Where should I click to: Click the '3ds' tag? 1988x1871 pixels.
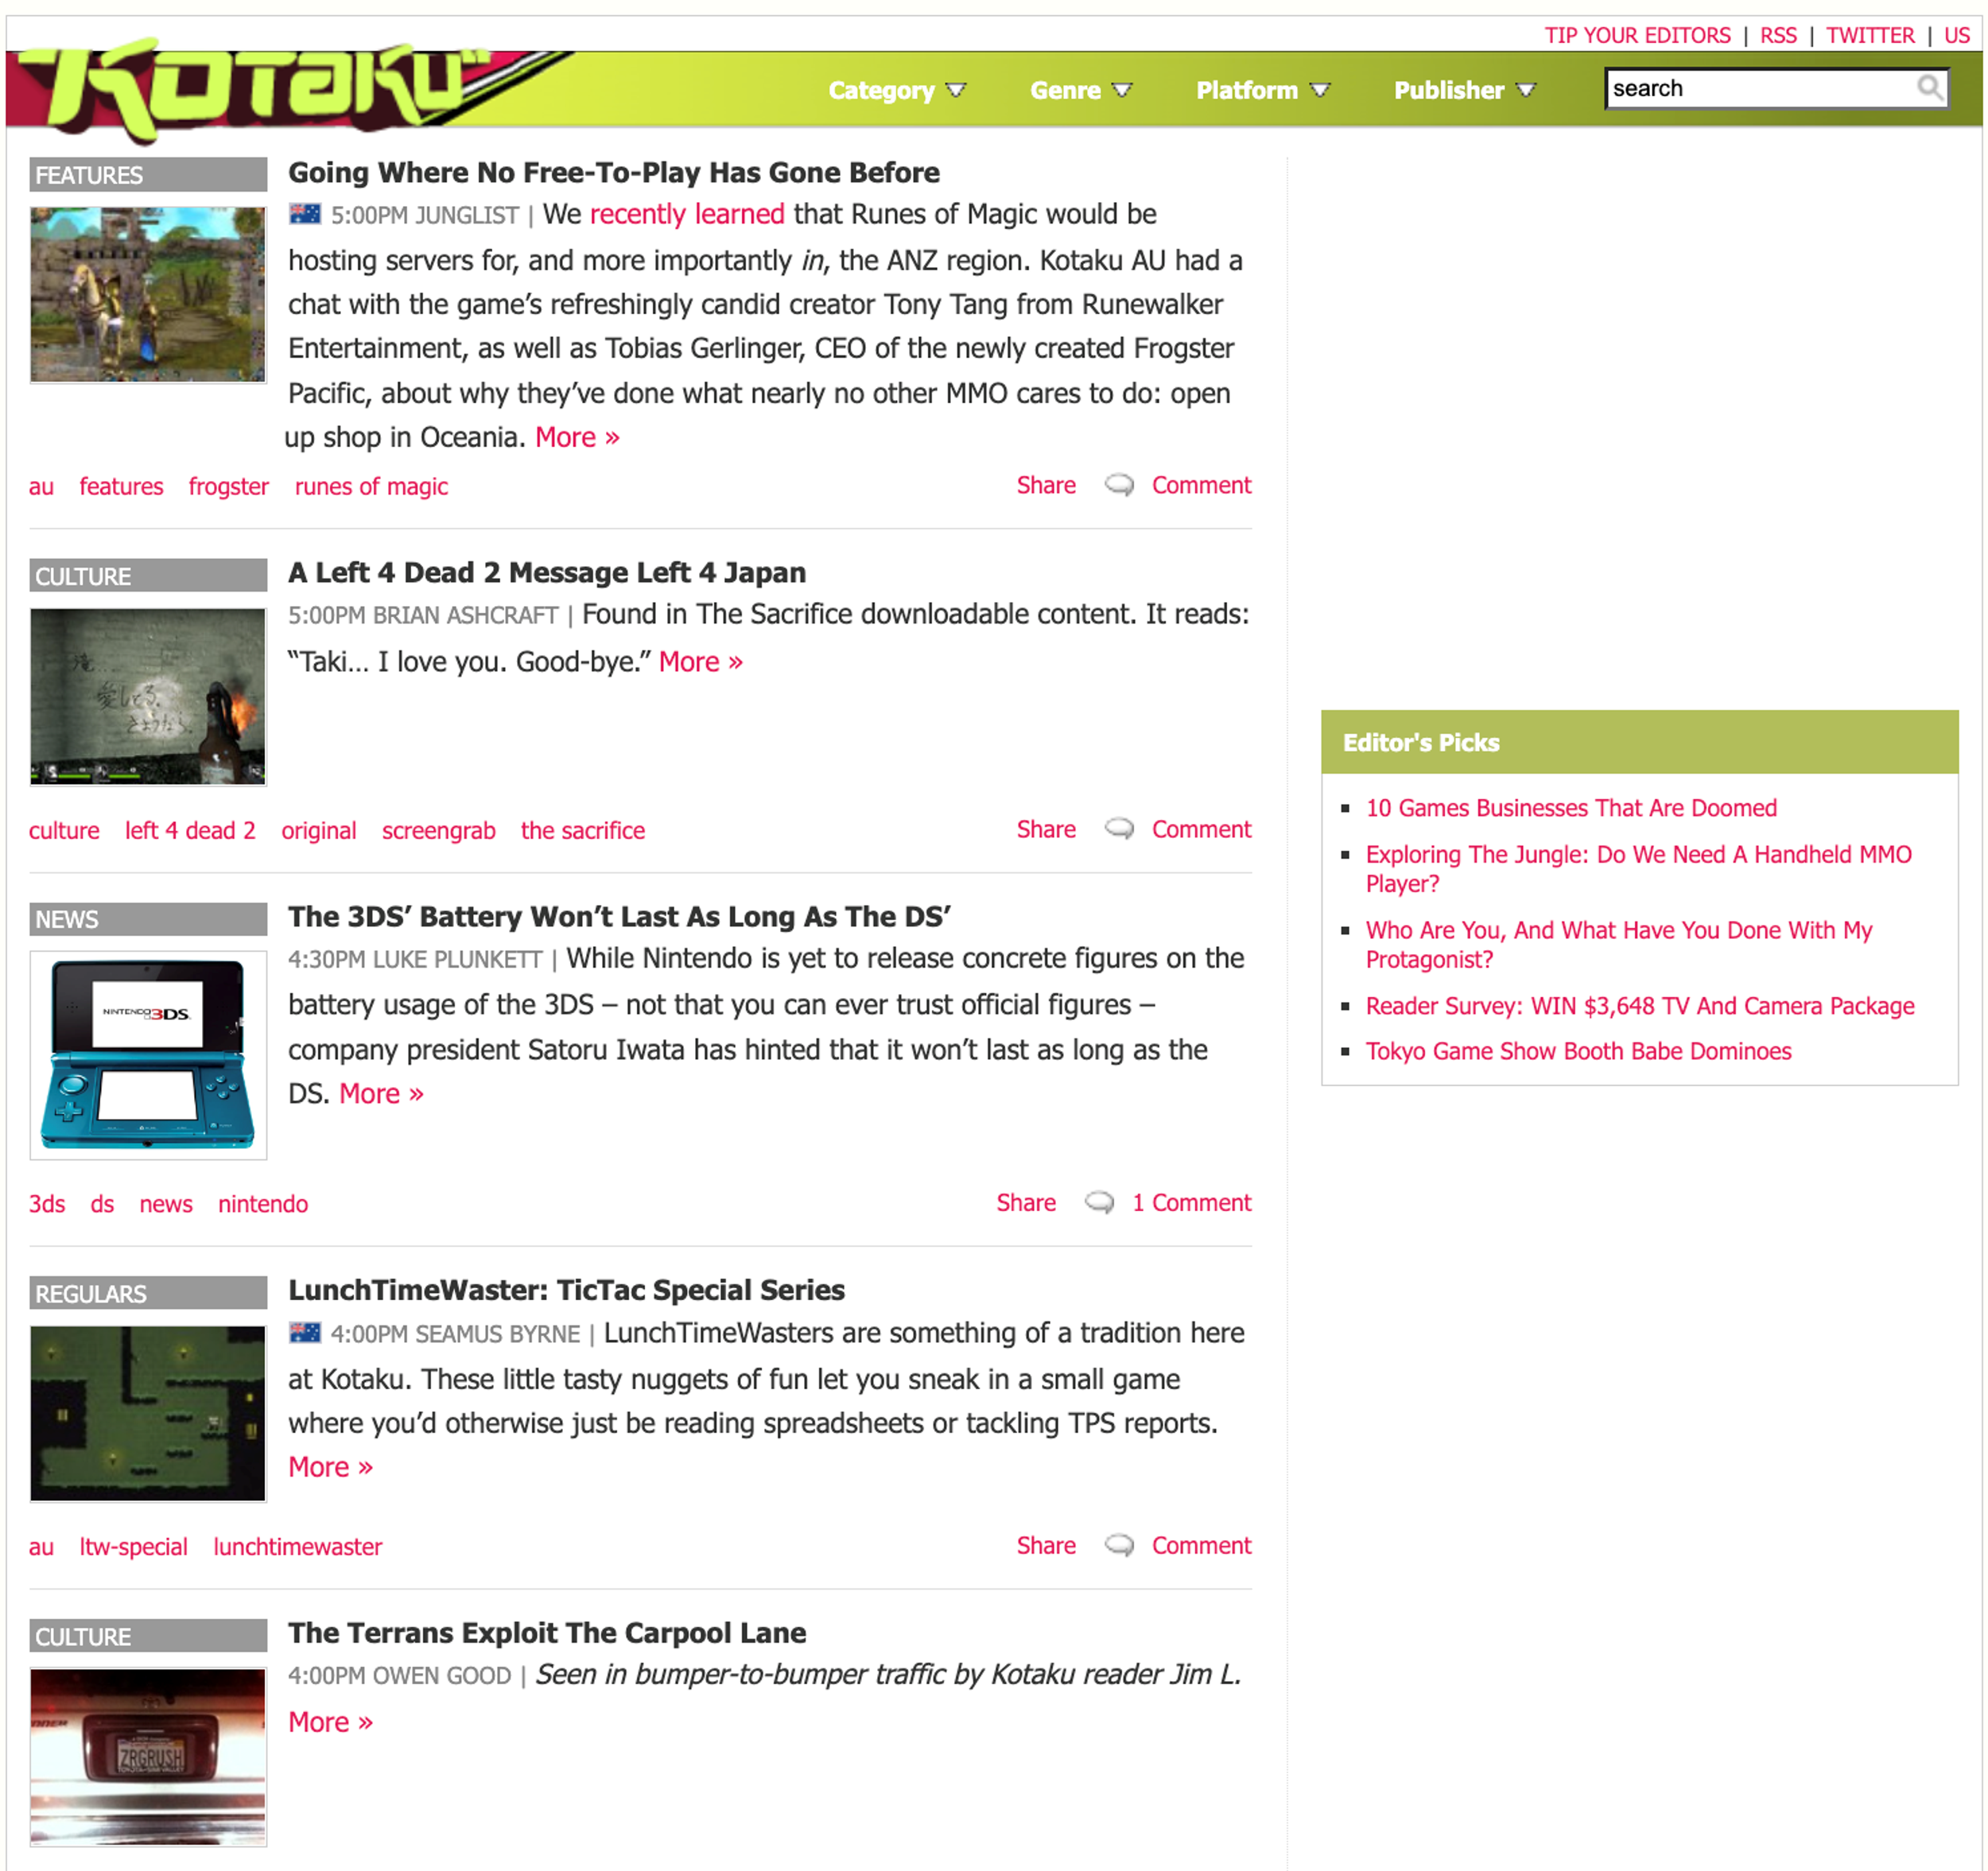47,1204
